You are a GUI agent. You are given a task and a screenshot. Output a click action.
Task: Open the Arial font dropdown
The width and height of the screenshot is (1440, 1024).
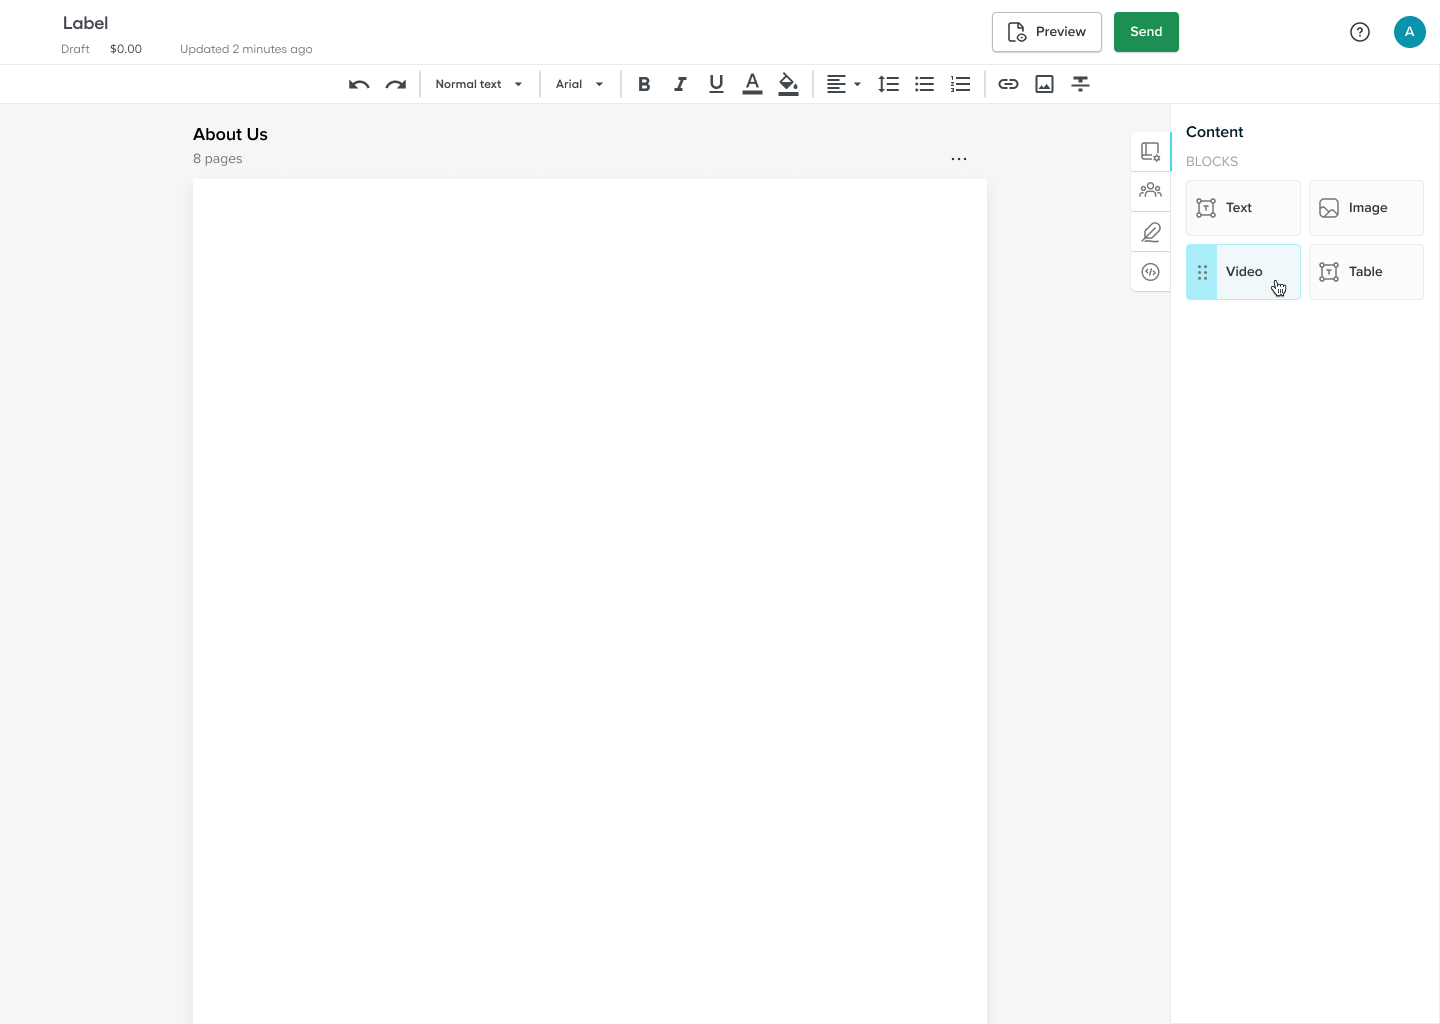(580, 84)
